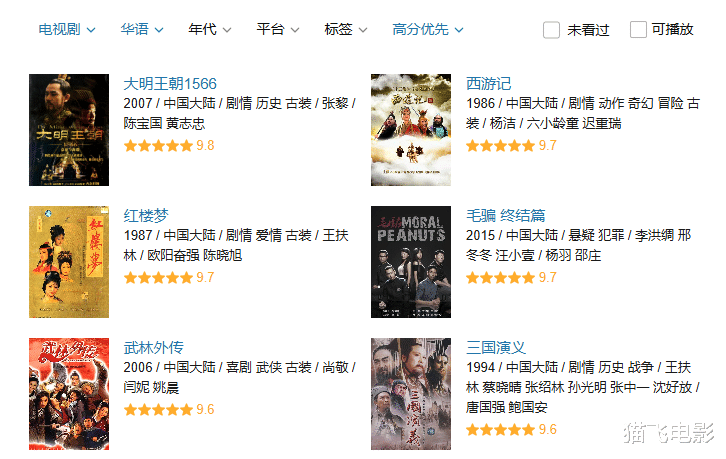
Task: Click the star rating of 三国演义
Action: point(511,430)
